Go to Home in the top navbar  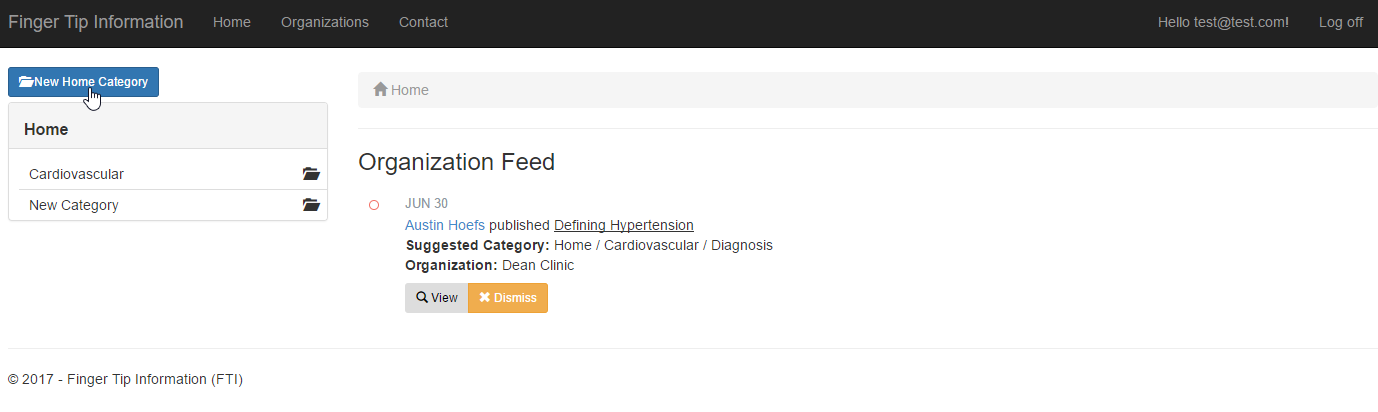tap(232, 22)
